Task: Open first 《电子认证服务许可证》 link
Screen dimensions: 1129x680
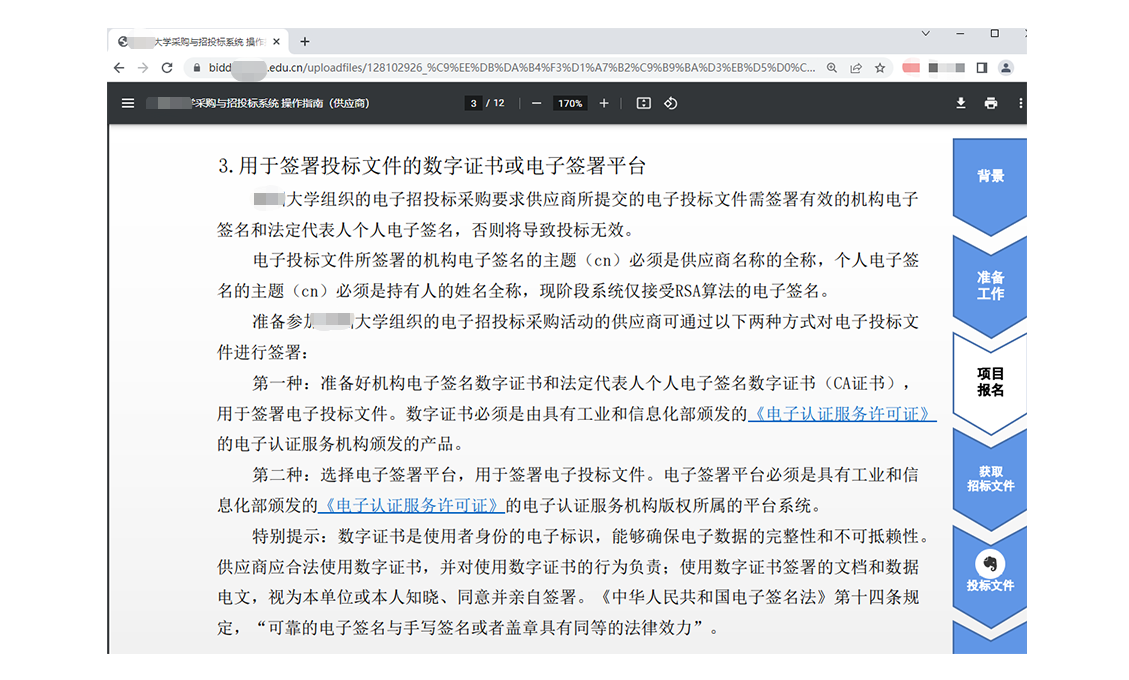Action: (842, 413)
